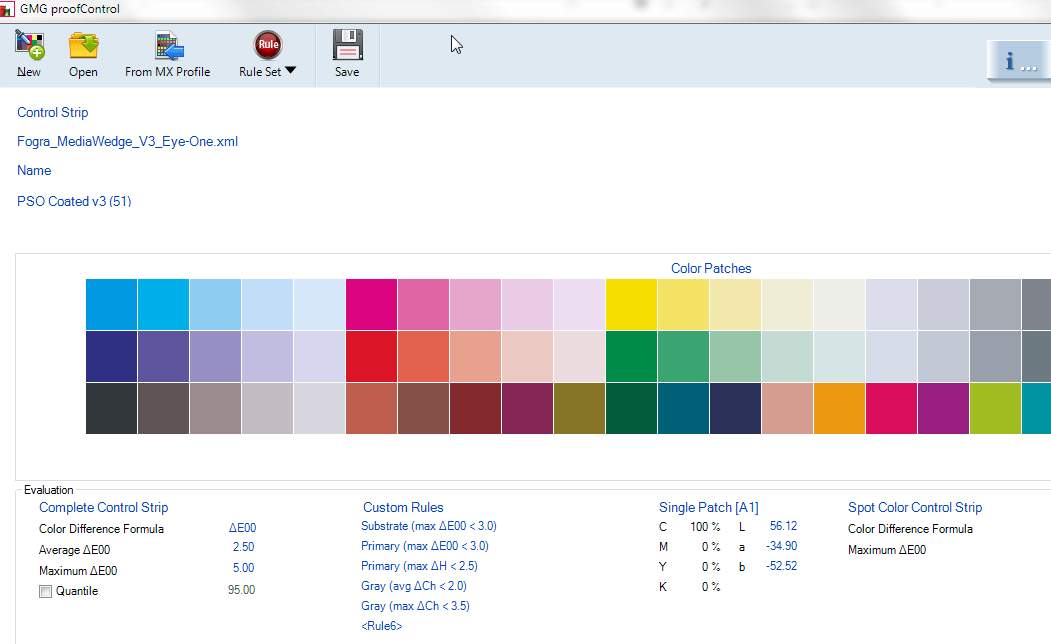This screenshot has height=644, width=1051.
Task: Click the L value 56.12
Action: [x=784, y=526]
